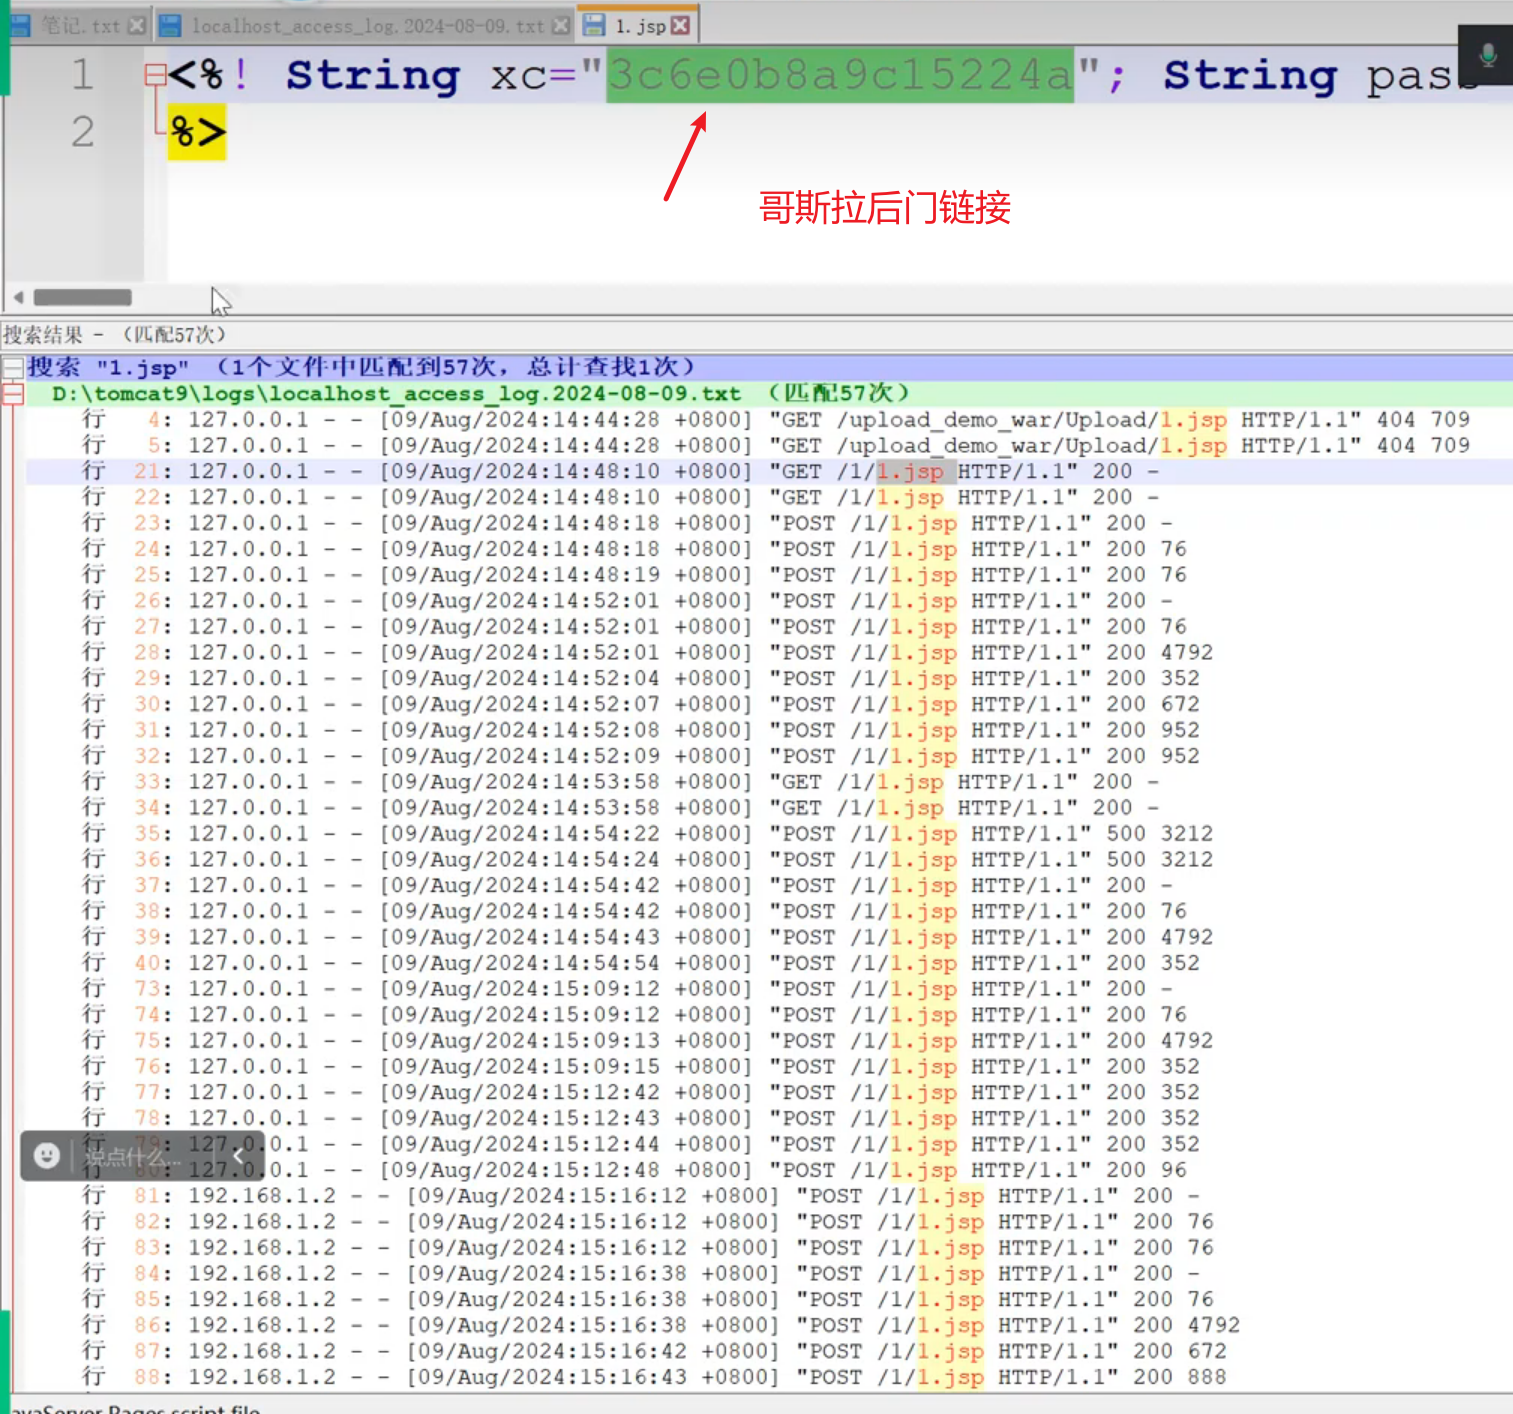Collapse chat widget with left chevron
Image resolution: width=1513 pixels, height=1414 pixels.
click(238, 1156)
